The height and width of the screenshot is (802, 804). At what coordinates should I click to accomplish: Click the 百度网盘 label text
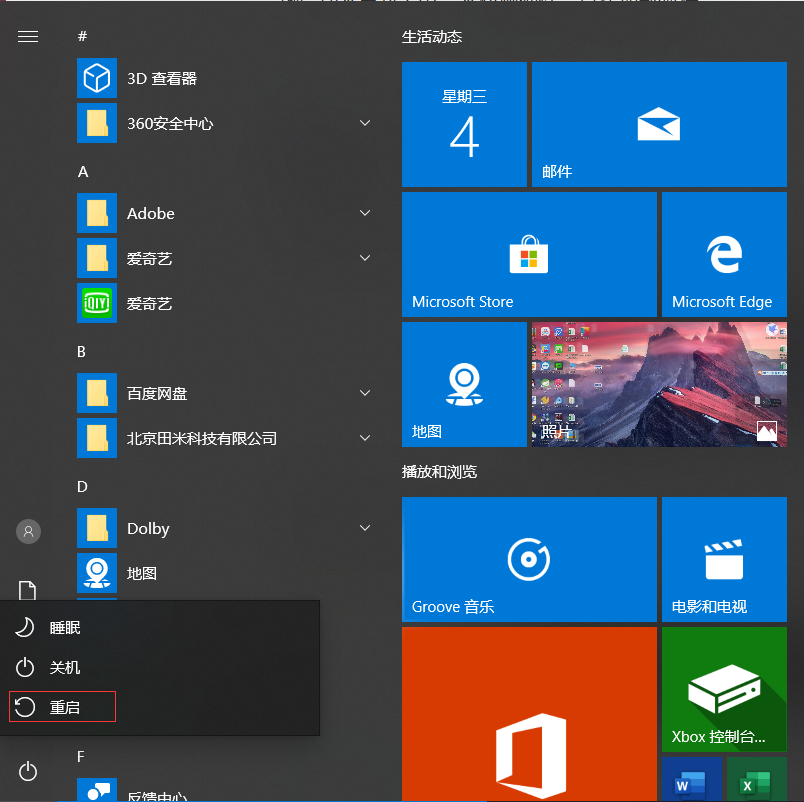tap(157, 393)
